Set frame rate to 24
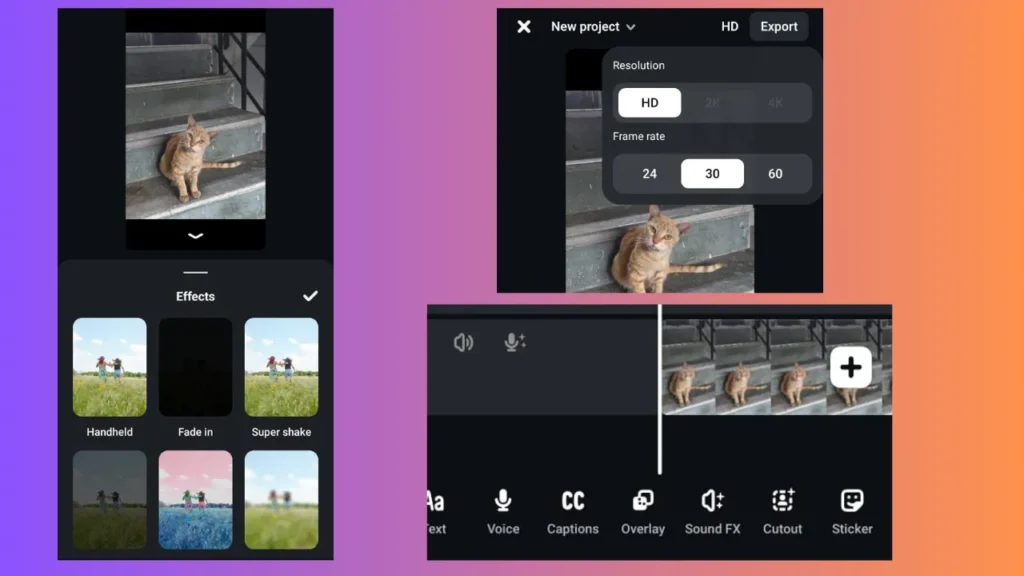This screenshot has height=576, width=1024. tap(649, 174)
